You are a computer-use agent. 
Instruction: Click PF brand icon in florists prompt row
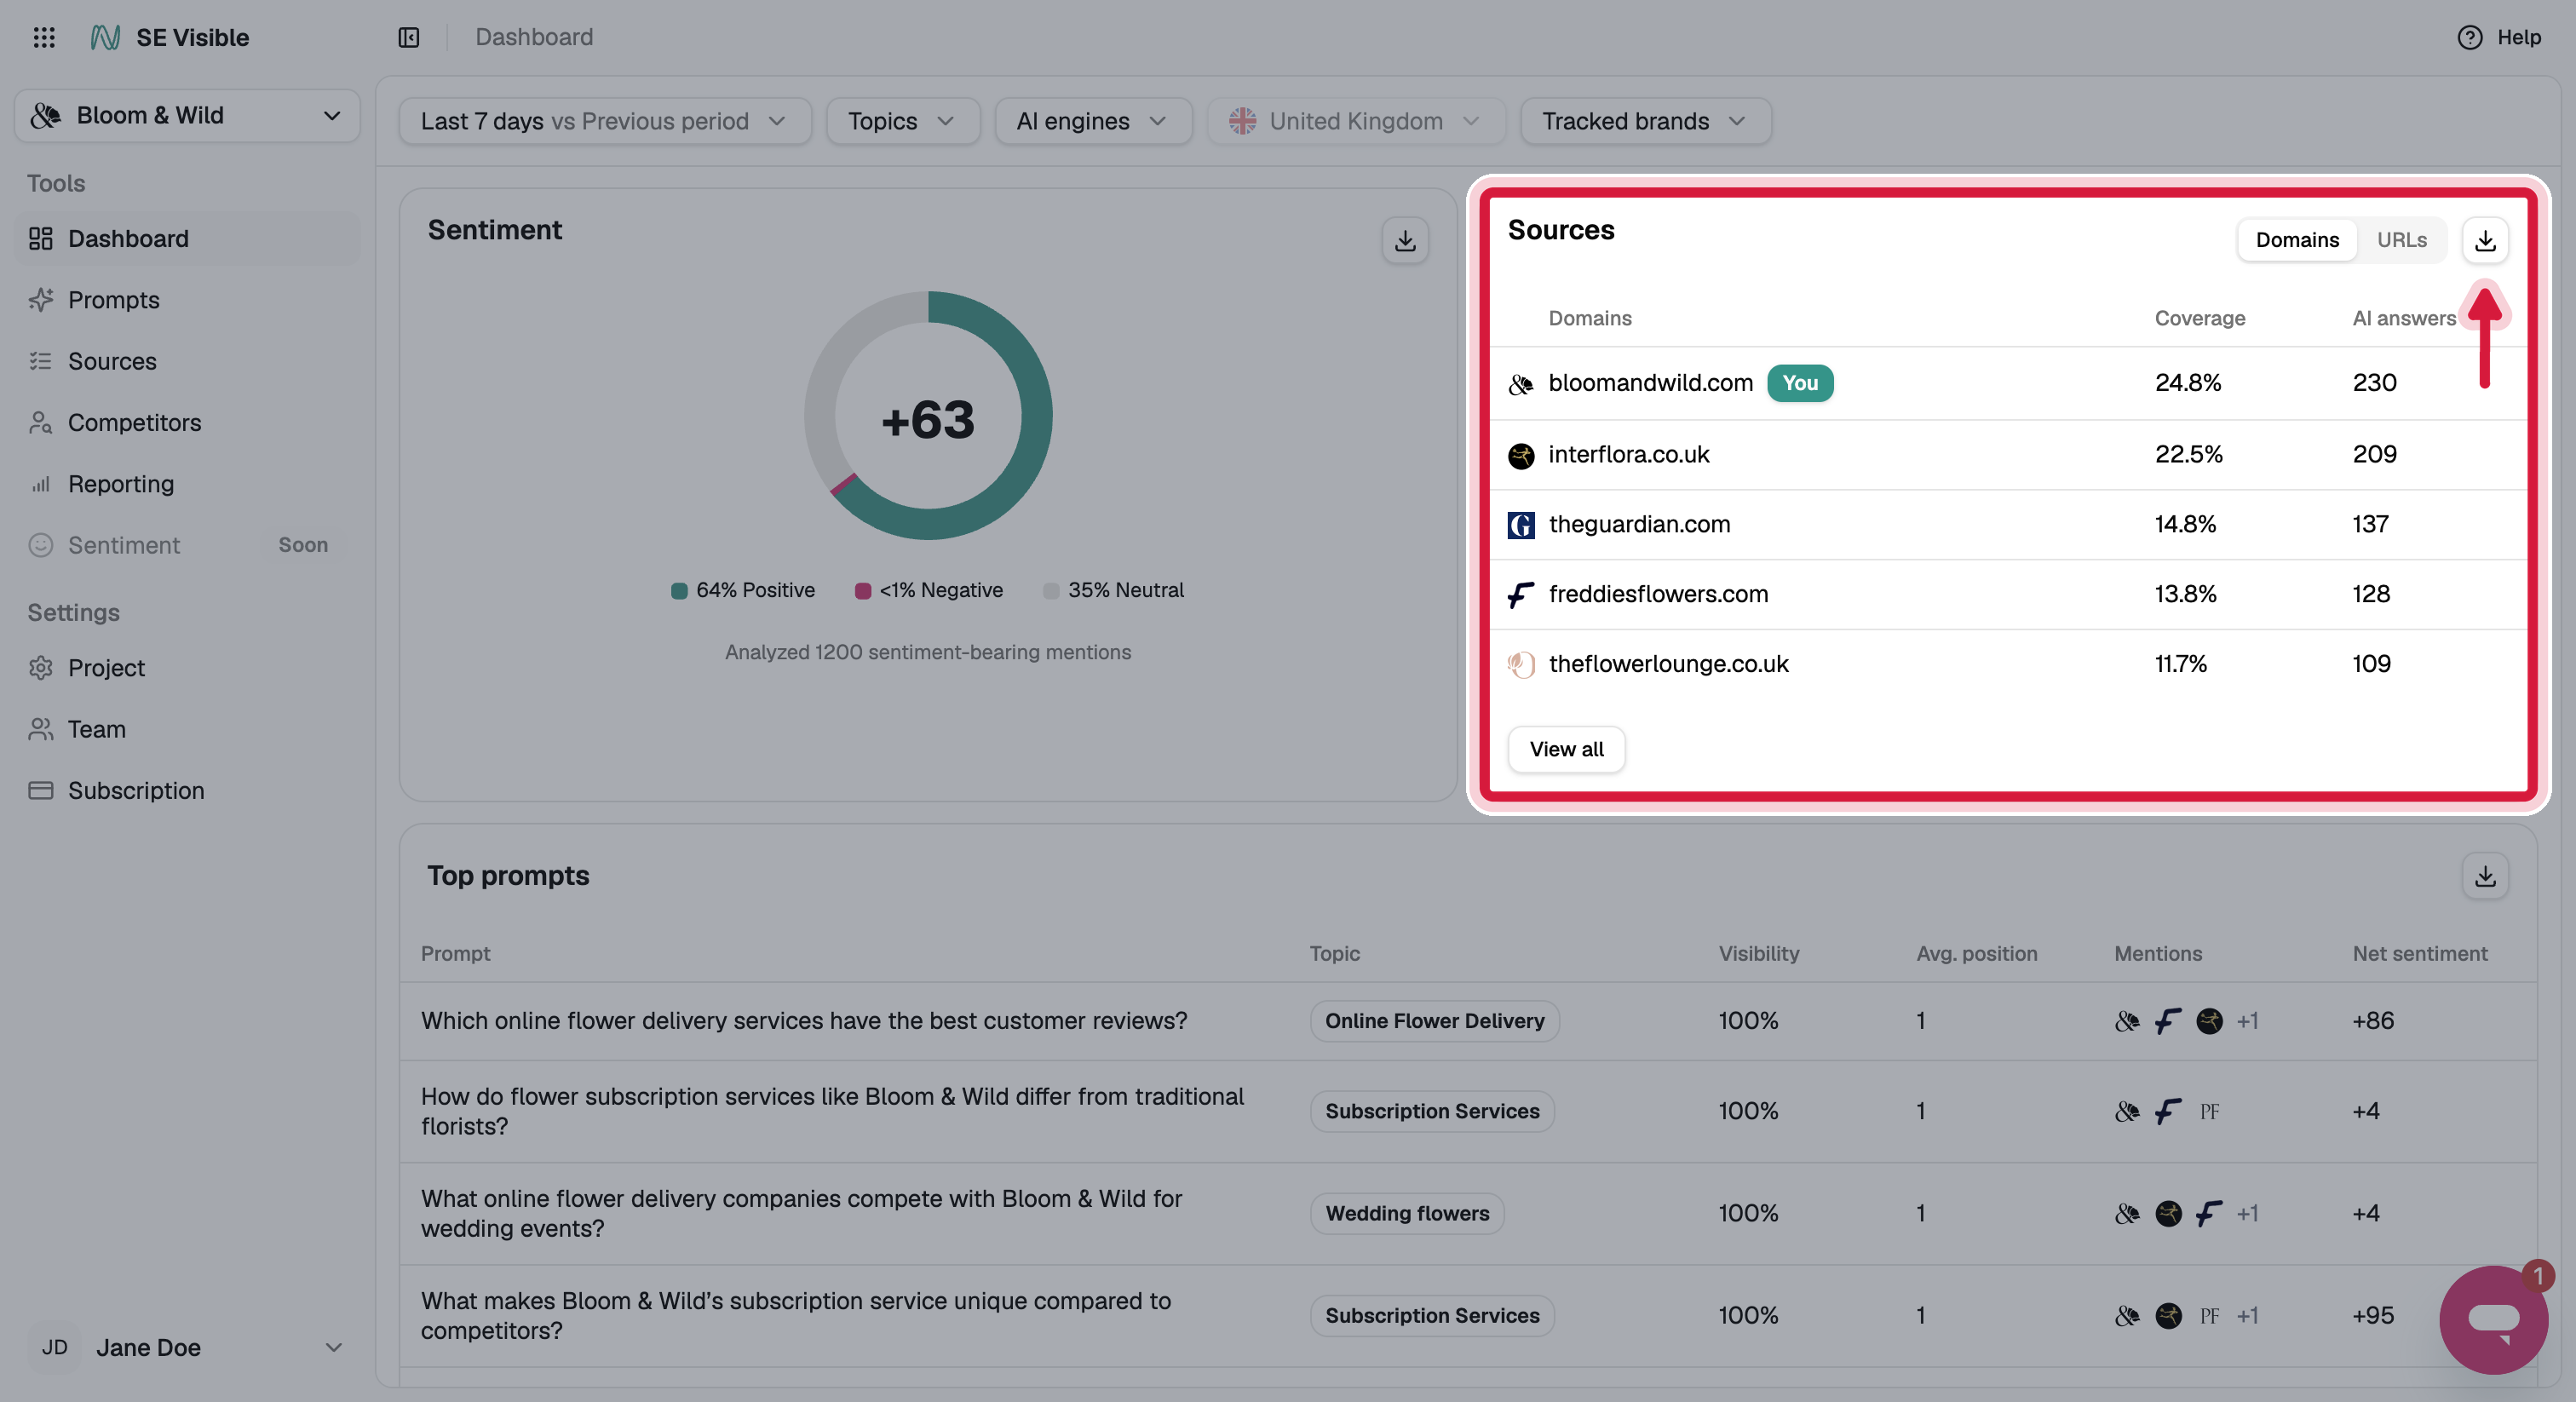click(2209, 1112)
